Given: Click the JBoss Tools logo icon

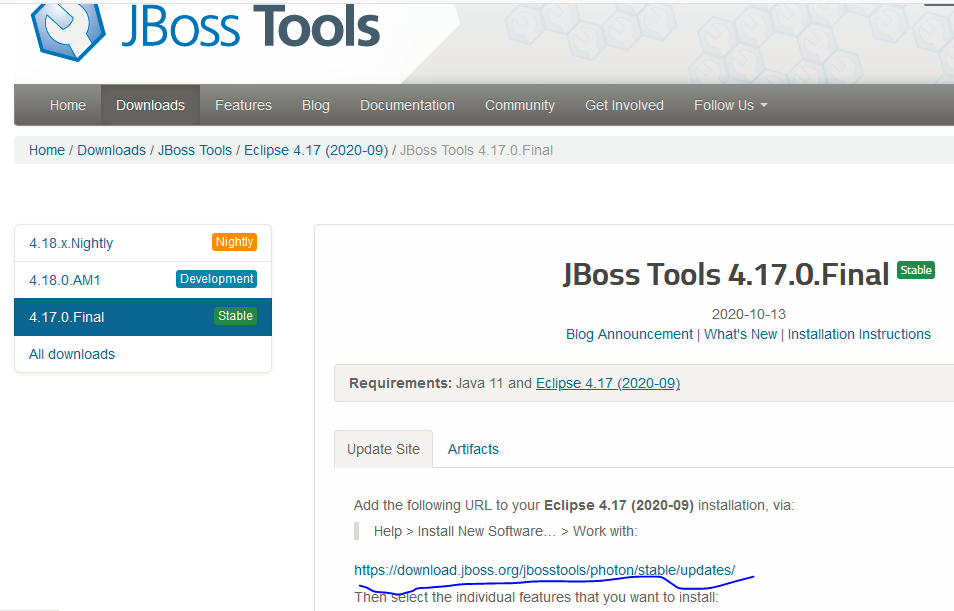Looking at the screenshot, I should (68, 30).
